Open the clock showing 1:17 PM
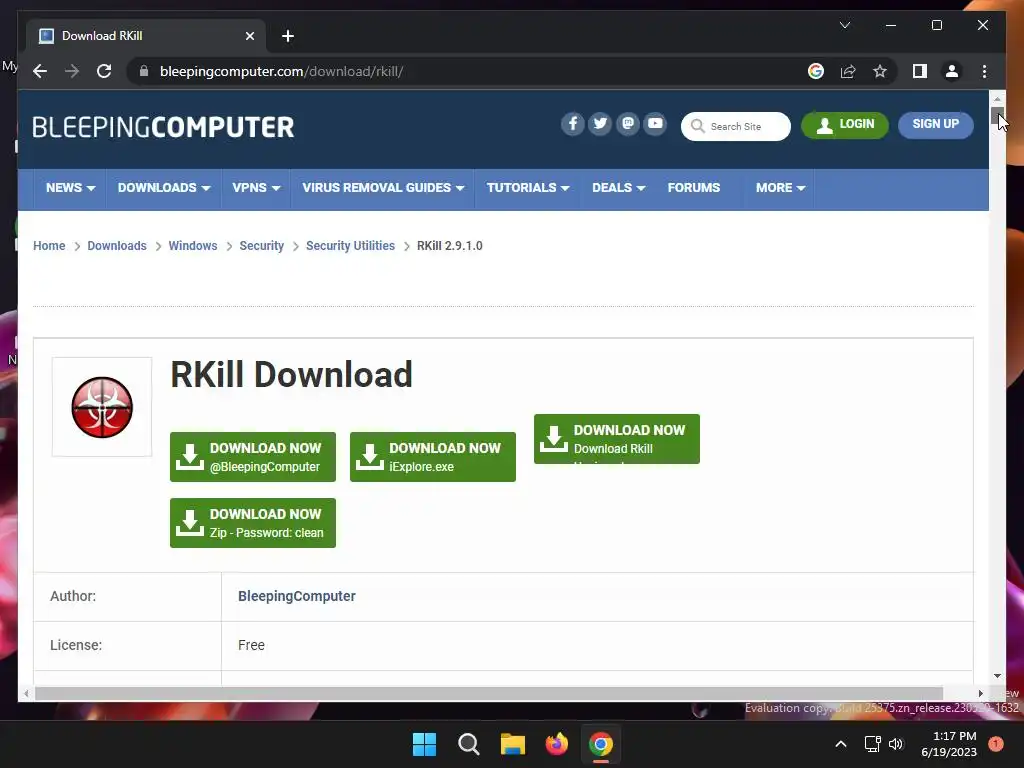The height and width of the screenshot is (768, 1024). (949, 744)
